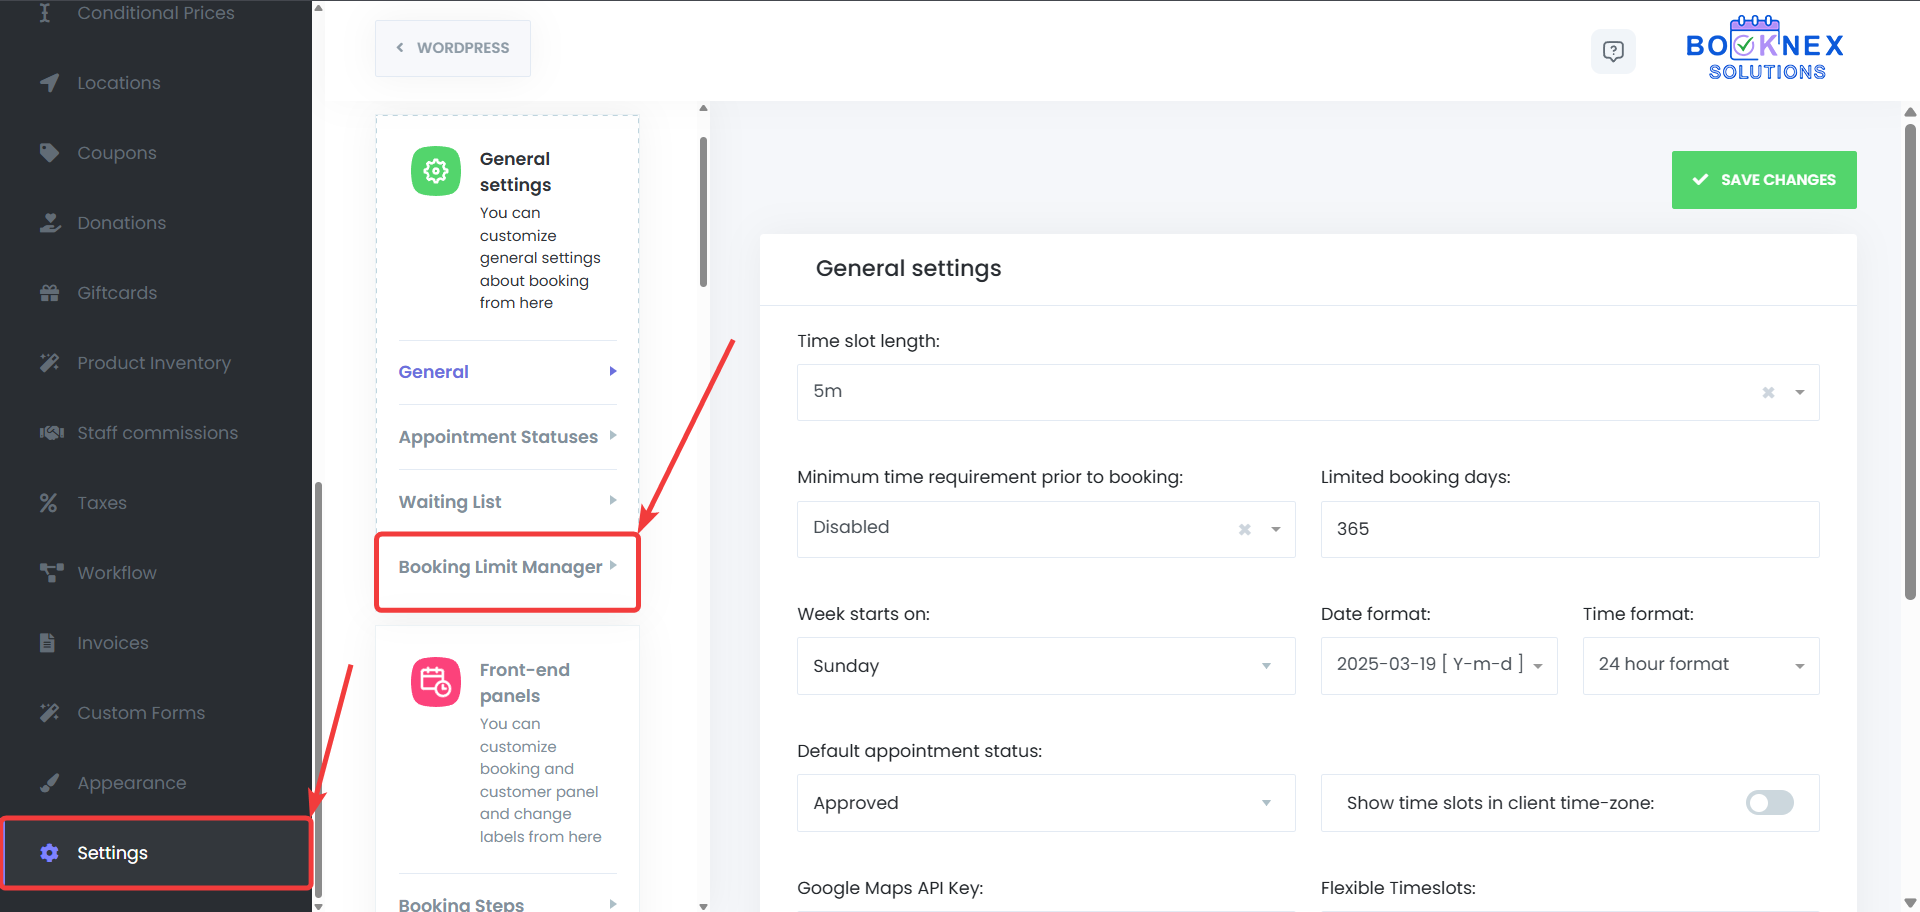Open Workflow using its sidebar icon
The height and width of the screenshot is (912, 1920).
[x=51, y=572]
